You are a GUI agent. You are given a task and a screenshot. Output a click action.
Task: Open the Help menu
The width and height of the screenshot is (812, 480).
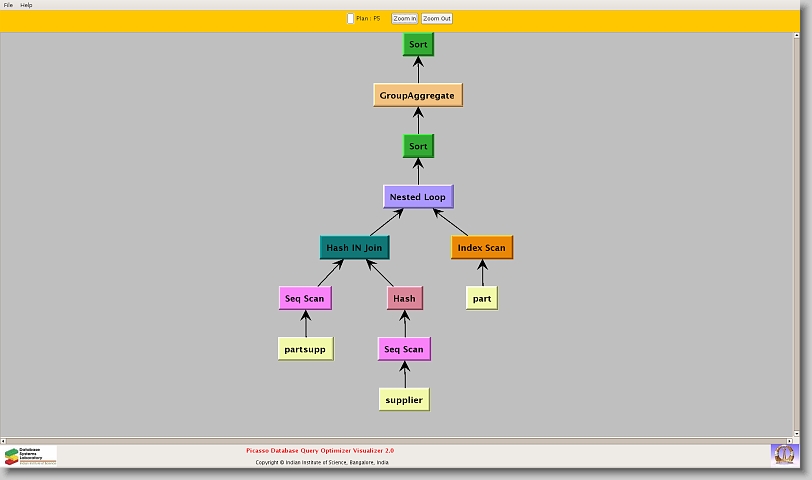coord(26,5)
